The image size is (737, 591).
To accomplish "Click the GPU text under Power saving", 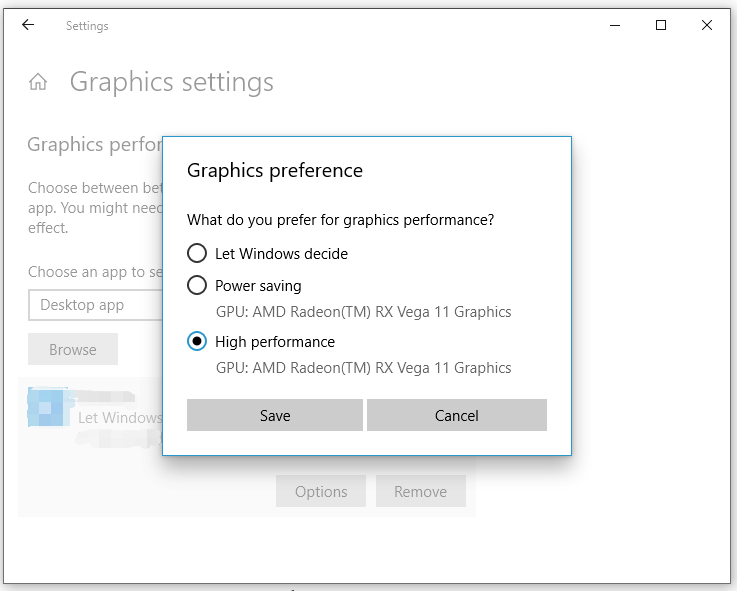I will point(364,312).
